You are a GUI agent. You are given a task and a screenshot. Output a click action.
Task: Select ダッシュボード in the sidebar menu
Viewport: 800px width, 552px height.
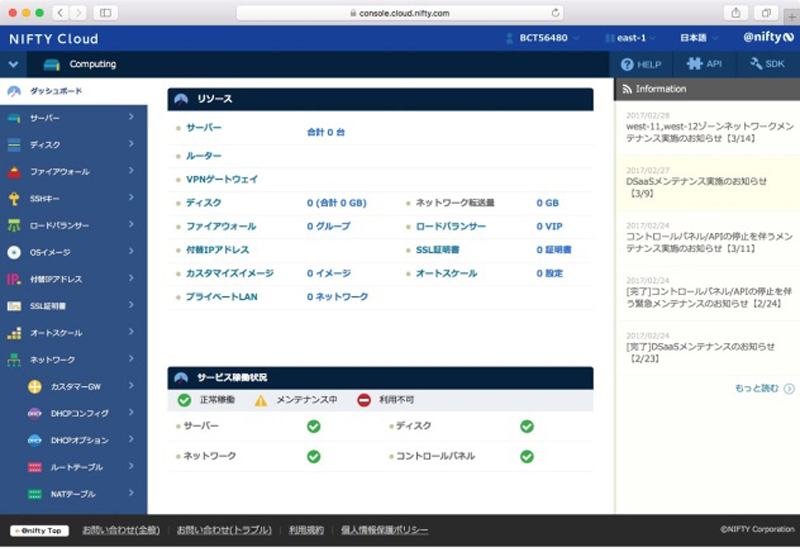73,91
